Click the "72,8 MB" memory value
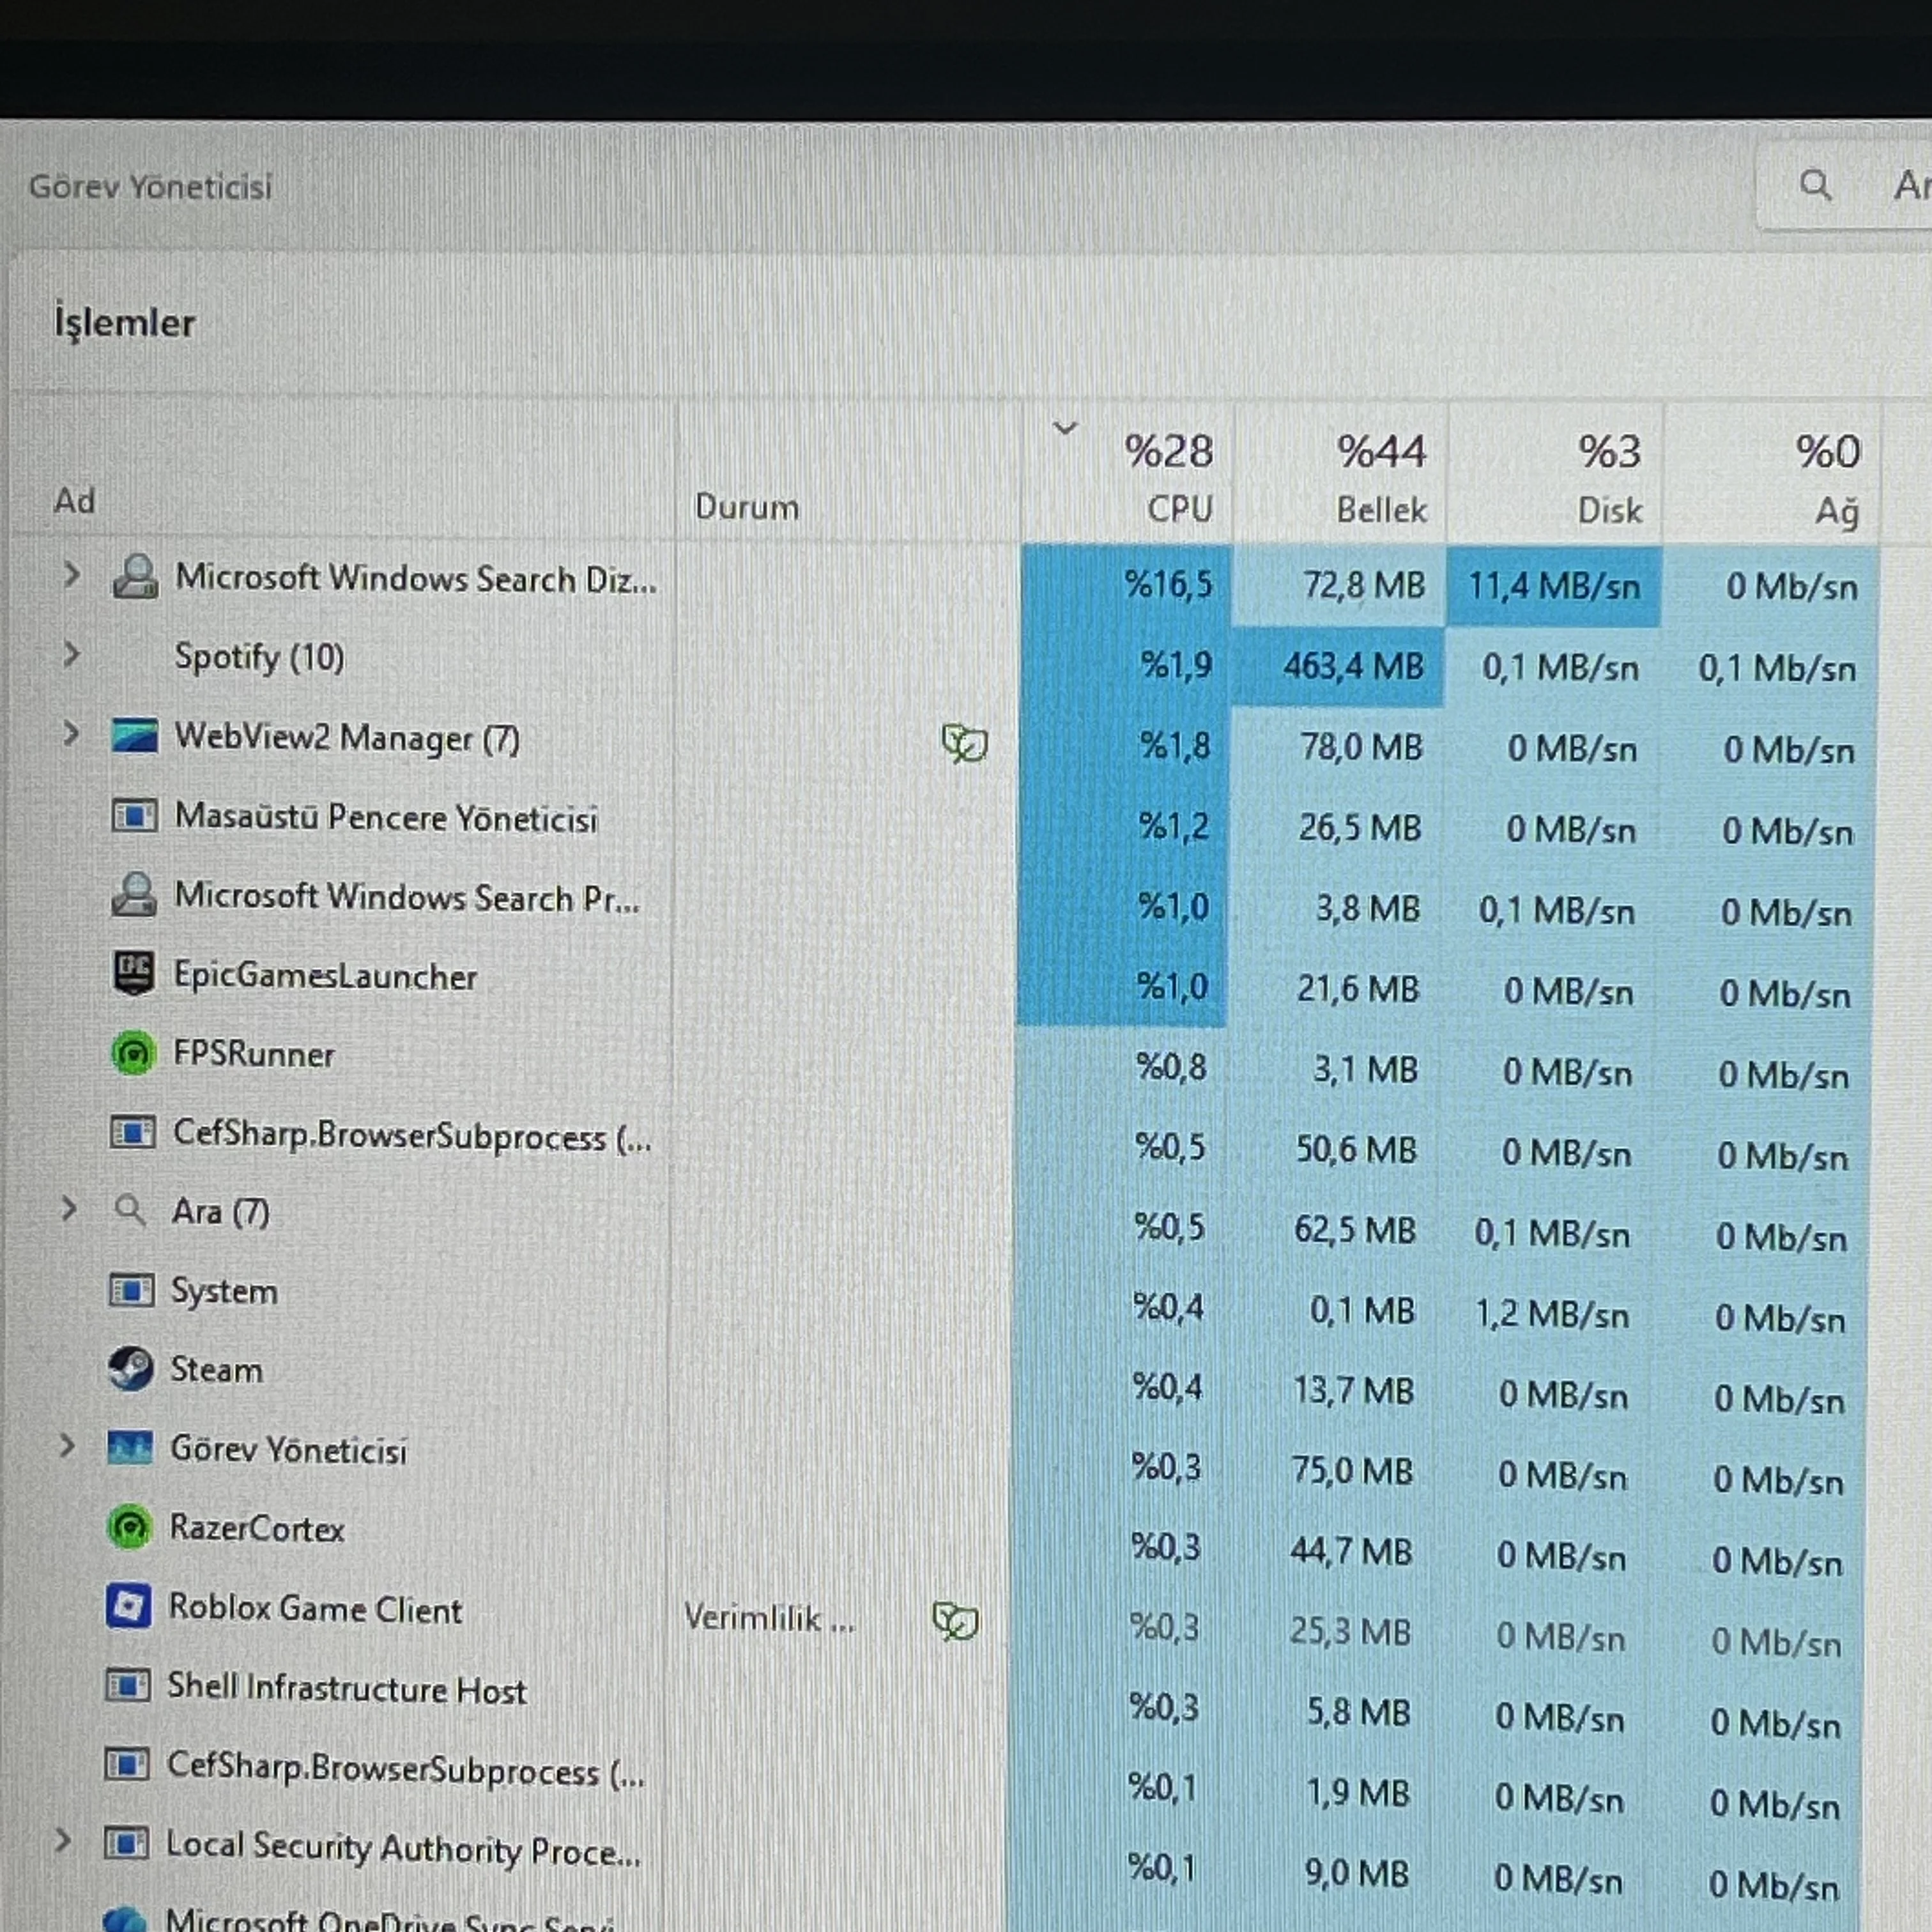Image resolution: width=1932 pixels, height=1932 pixels. [x=1363, y=585]
